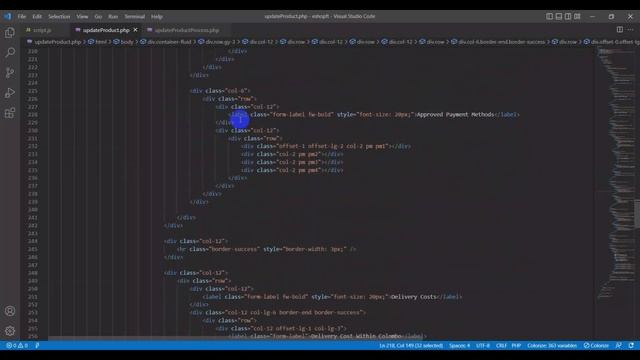The width and height of the screenshot is (640, 360).
Task: Toggle the Panel layout icon
Action: click(x=559, y=16)
